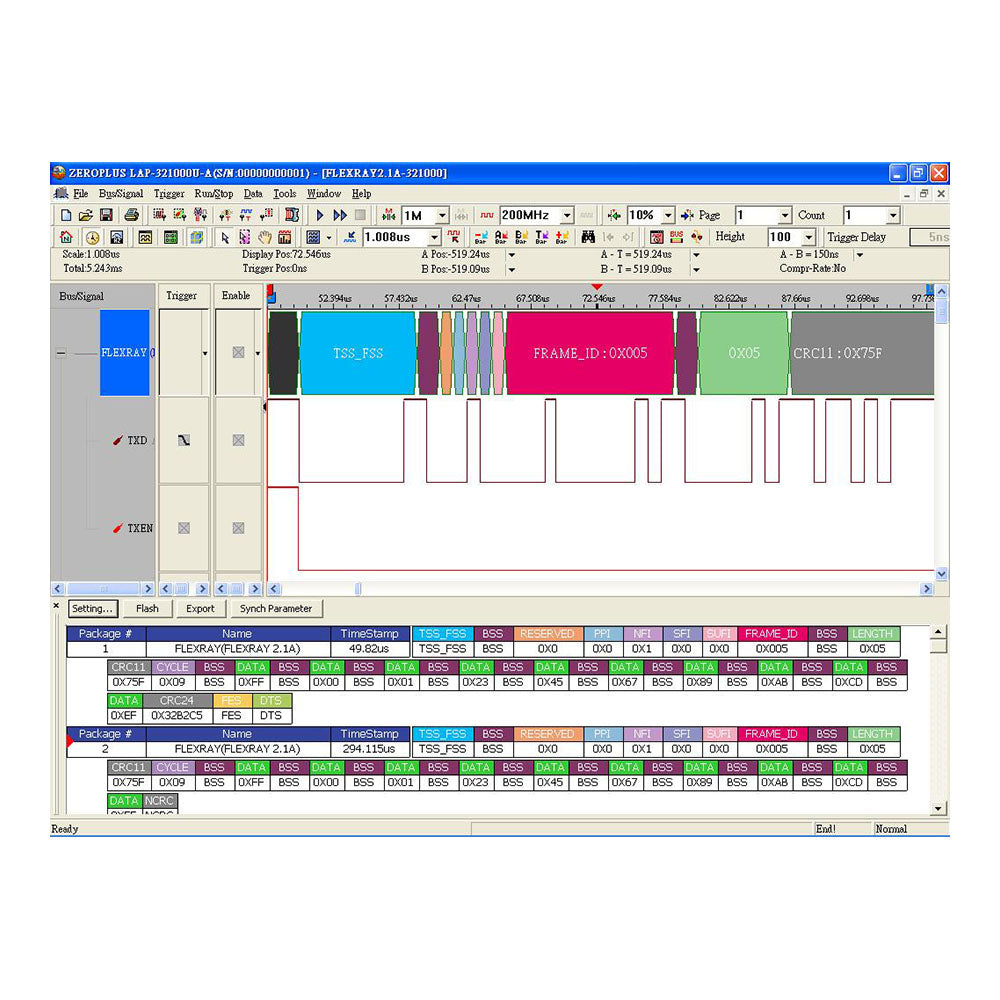Click the Repetitive Run icon
The image size is (1000, 1000).
pos(341,215)
